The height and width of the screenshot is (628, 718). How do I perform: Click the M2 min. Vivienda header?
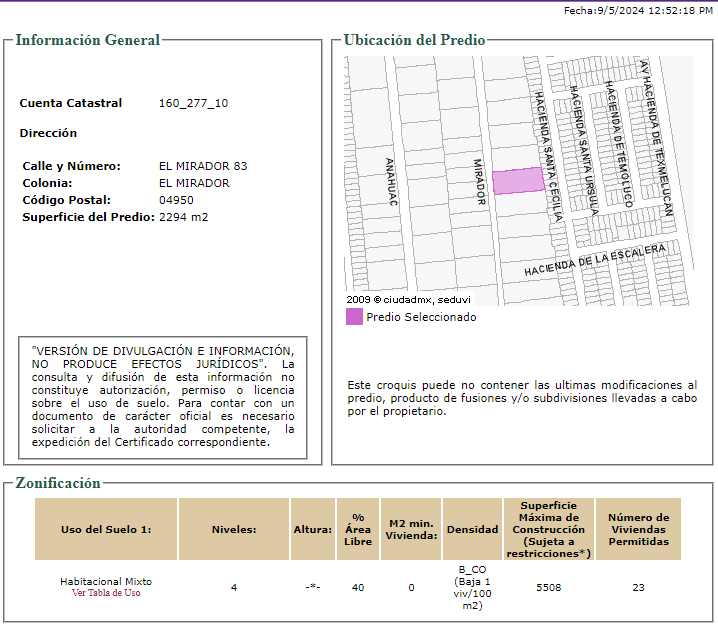[x=411, y=529]
